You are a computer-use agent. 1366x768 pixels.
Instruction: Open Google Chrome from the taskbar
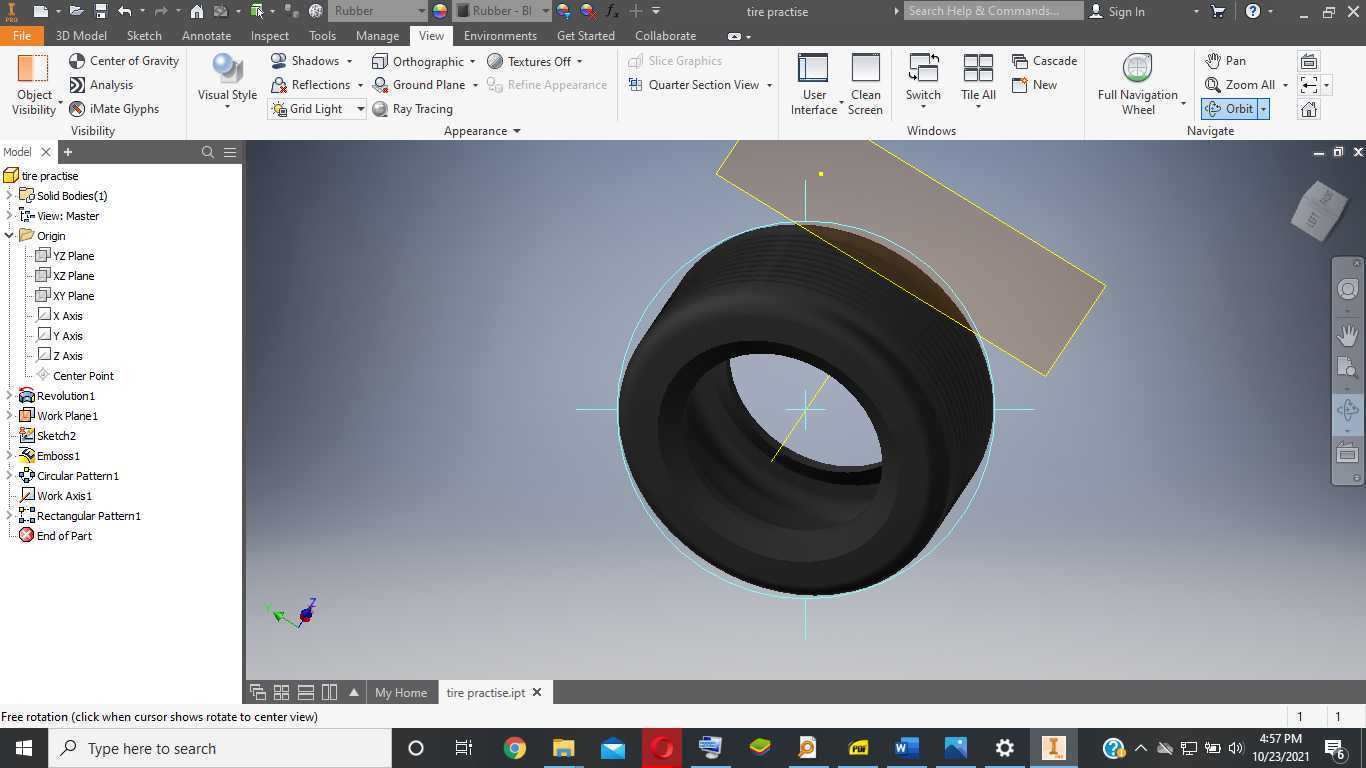[x=514, y=748]
